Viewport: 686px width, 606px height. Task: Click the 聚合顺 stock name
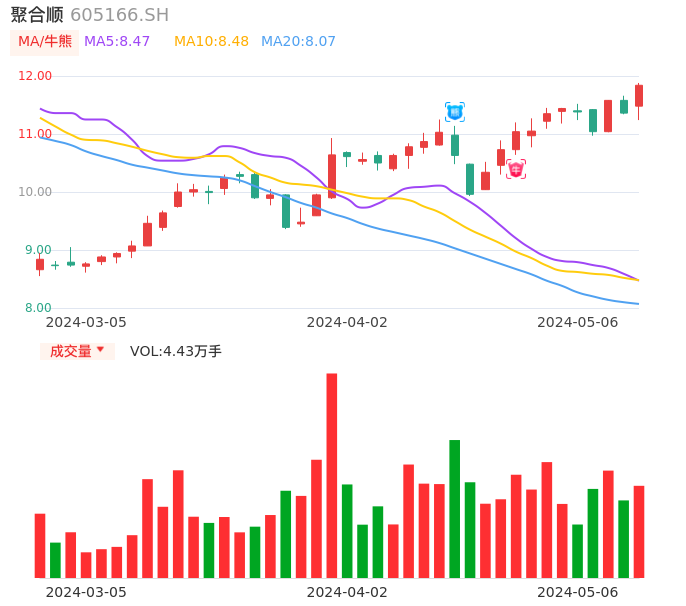[37, 15]
